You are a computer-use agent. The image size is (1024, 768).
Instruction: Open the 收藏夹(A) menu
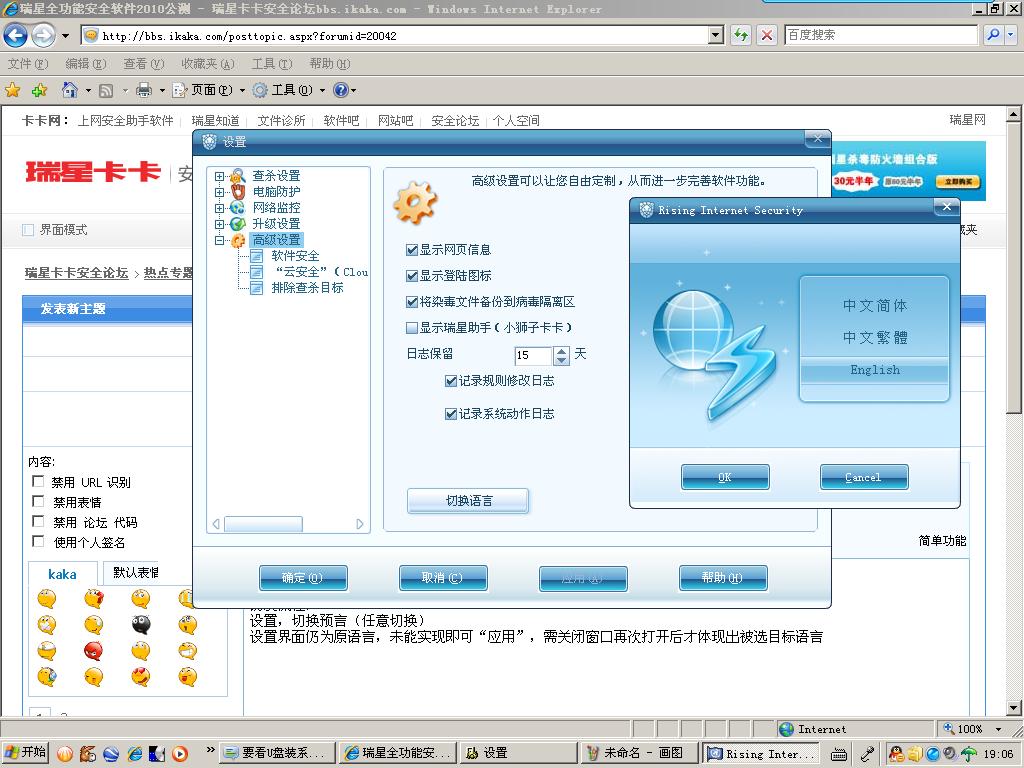pyautogui.click(x=208, y=64)
